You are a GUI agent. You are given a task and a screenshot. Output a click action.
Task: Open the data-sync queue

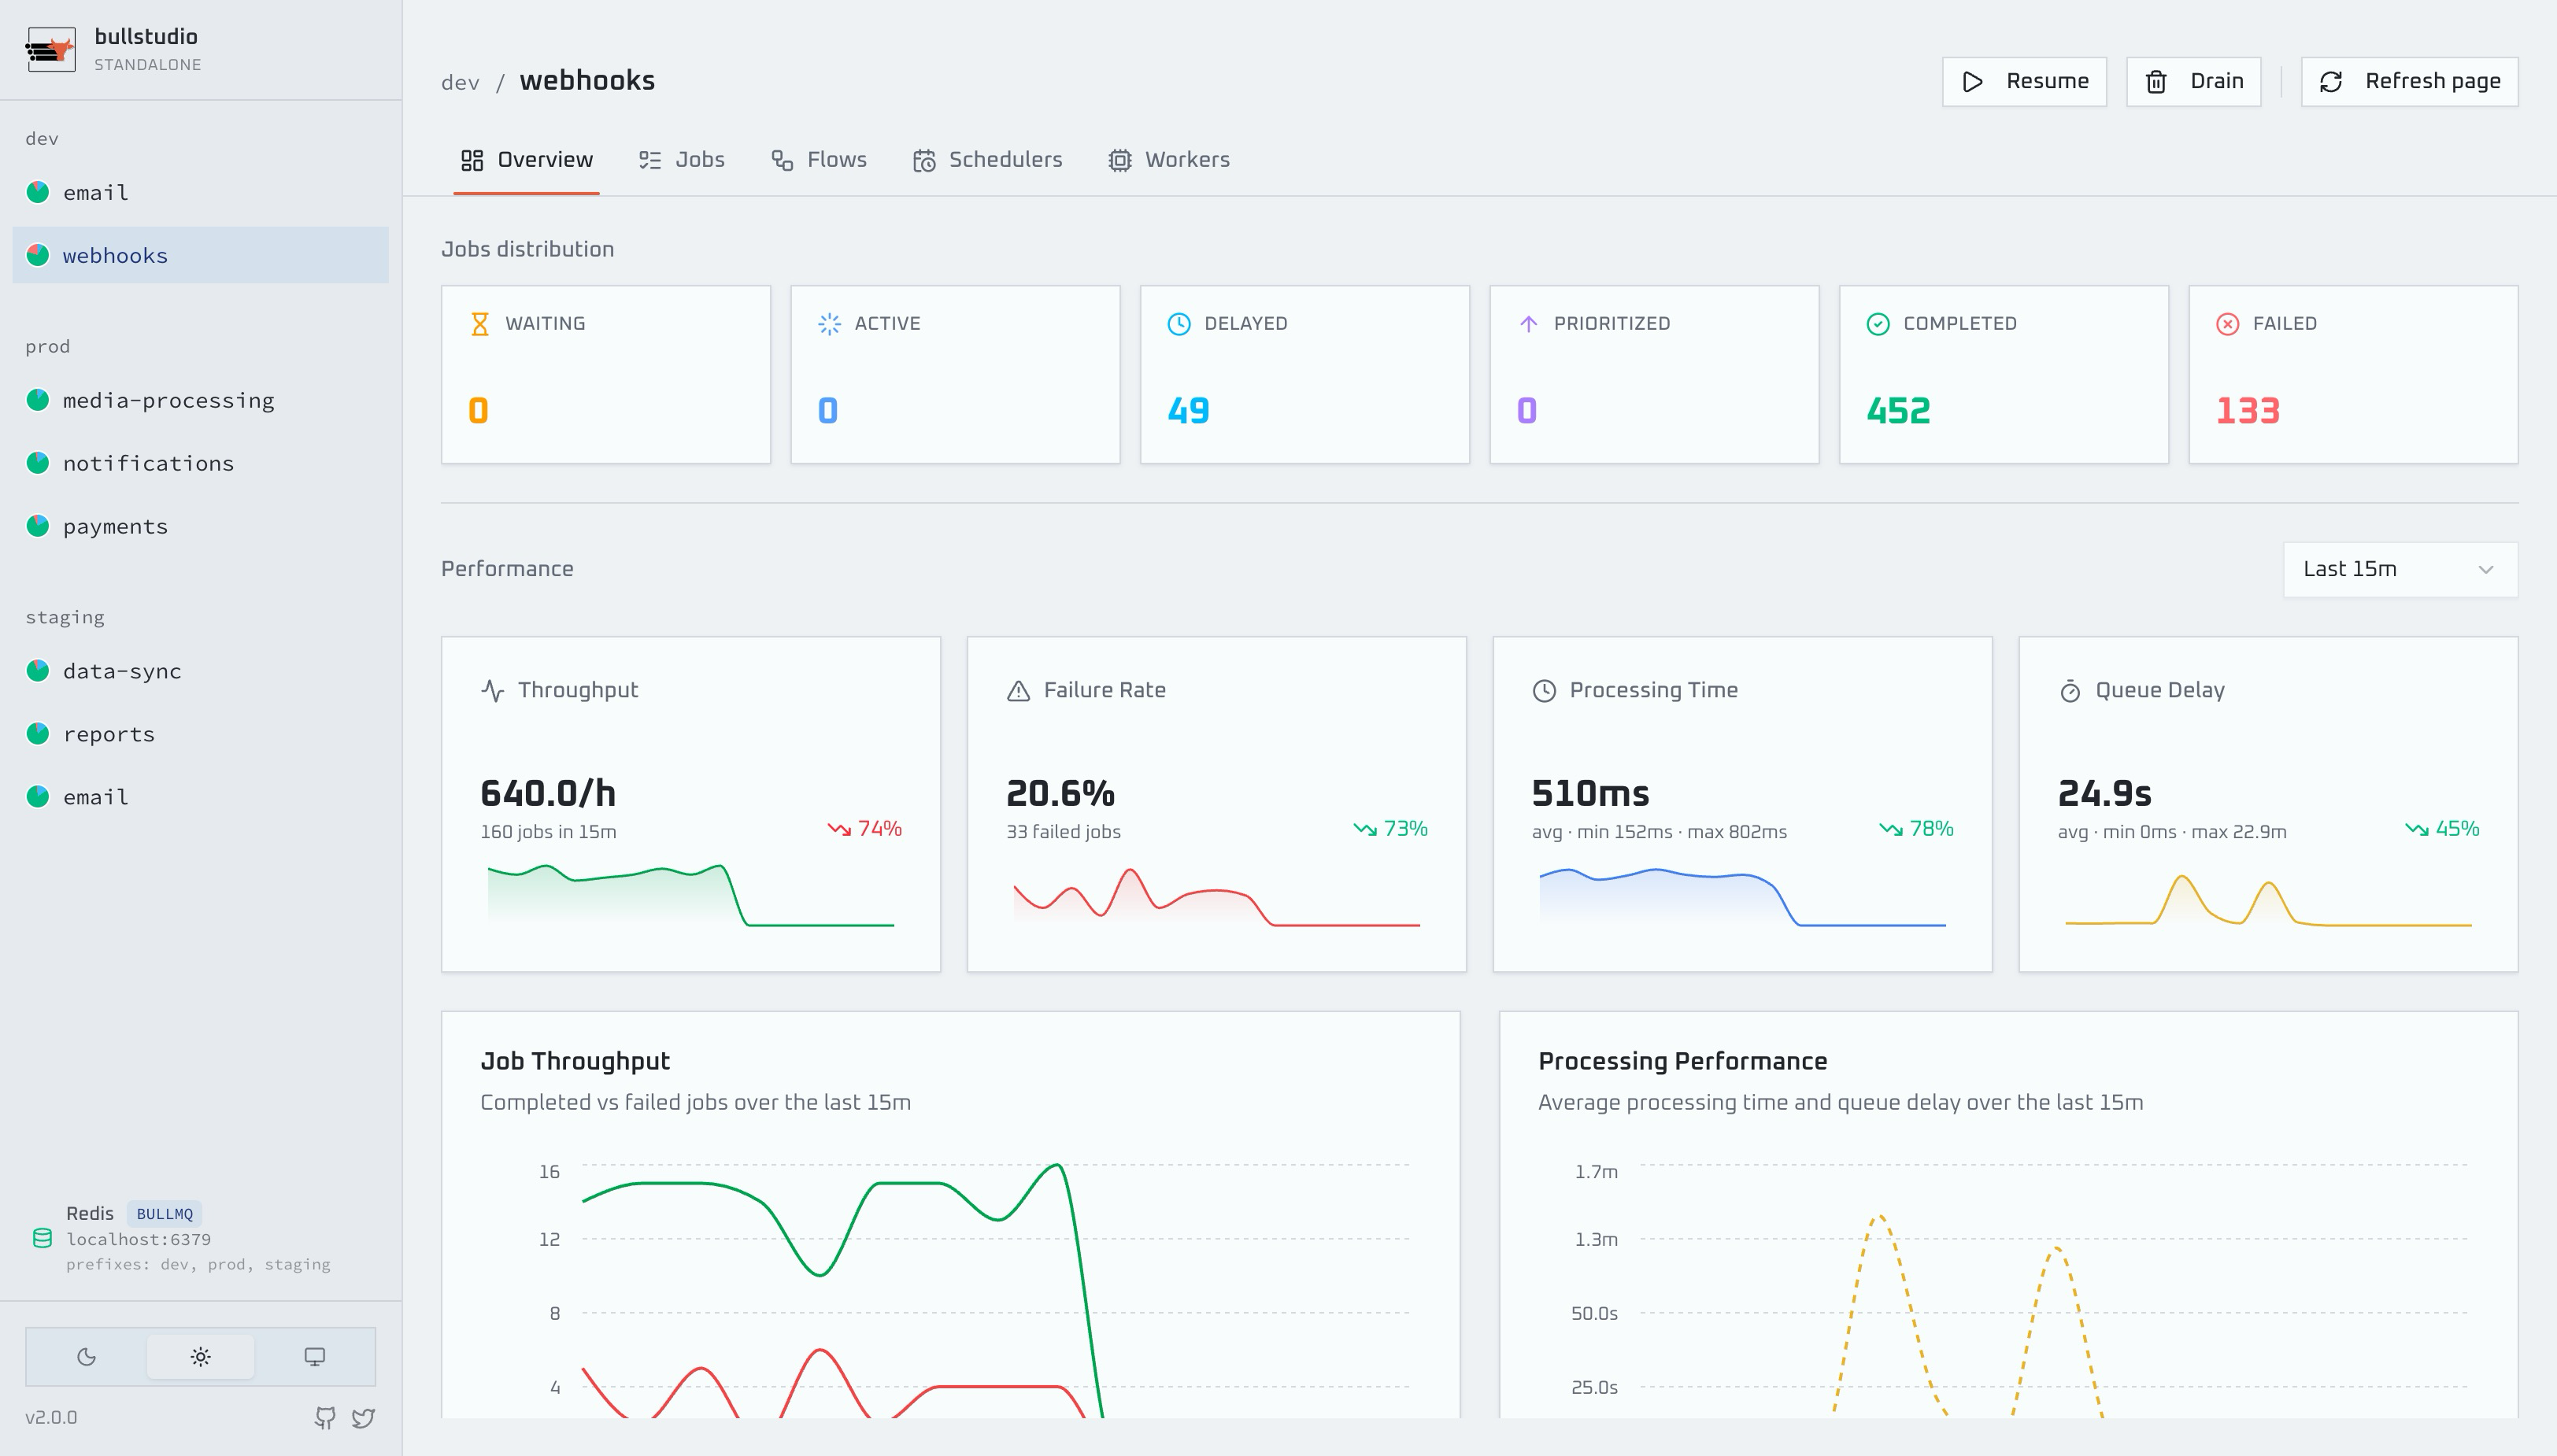[x=200, y=671]
